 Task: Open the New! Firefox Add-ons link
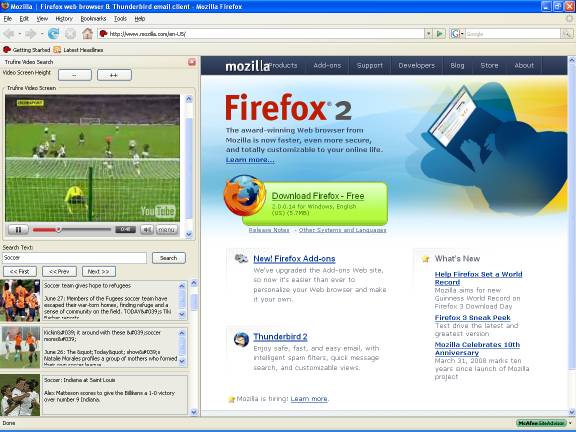[x=294, y=259]
